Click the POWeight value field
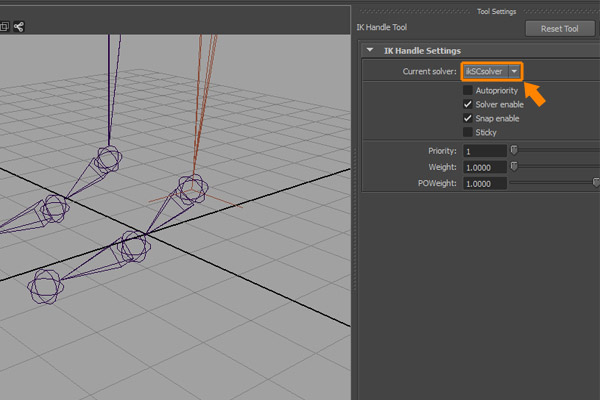The height and width of the screenshot is (400, 600). (x=484, y=184)
